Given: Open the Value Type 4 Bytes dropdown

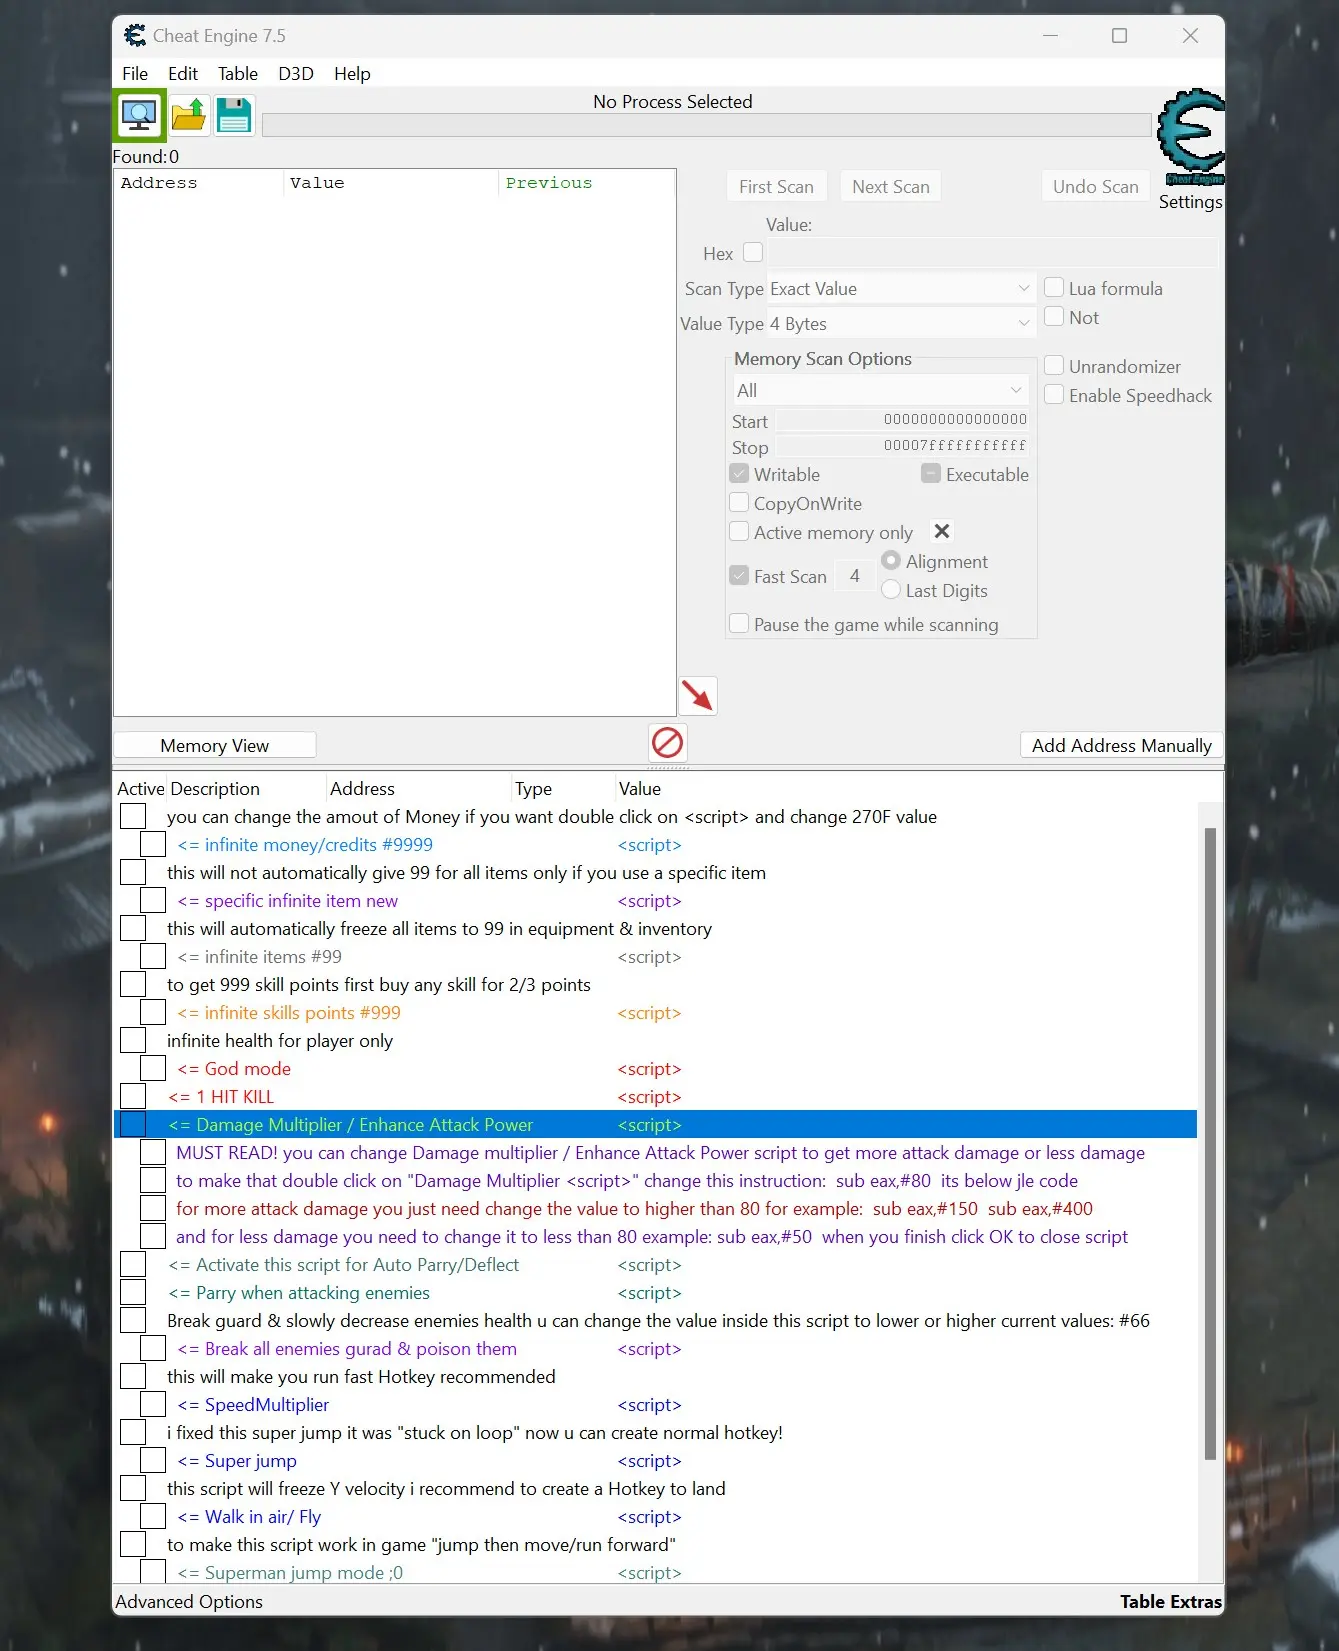Looking at the screenshot, I should pyautogui.click(x=900, y=324).
